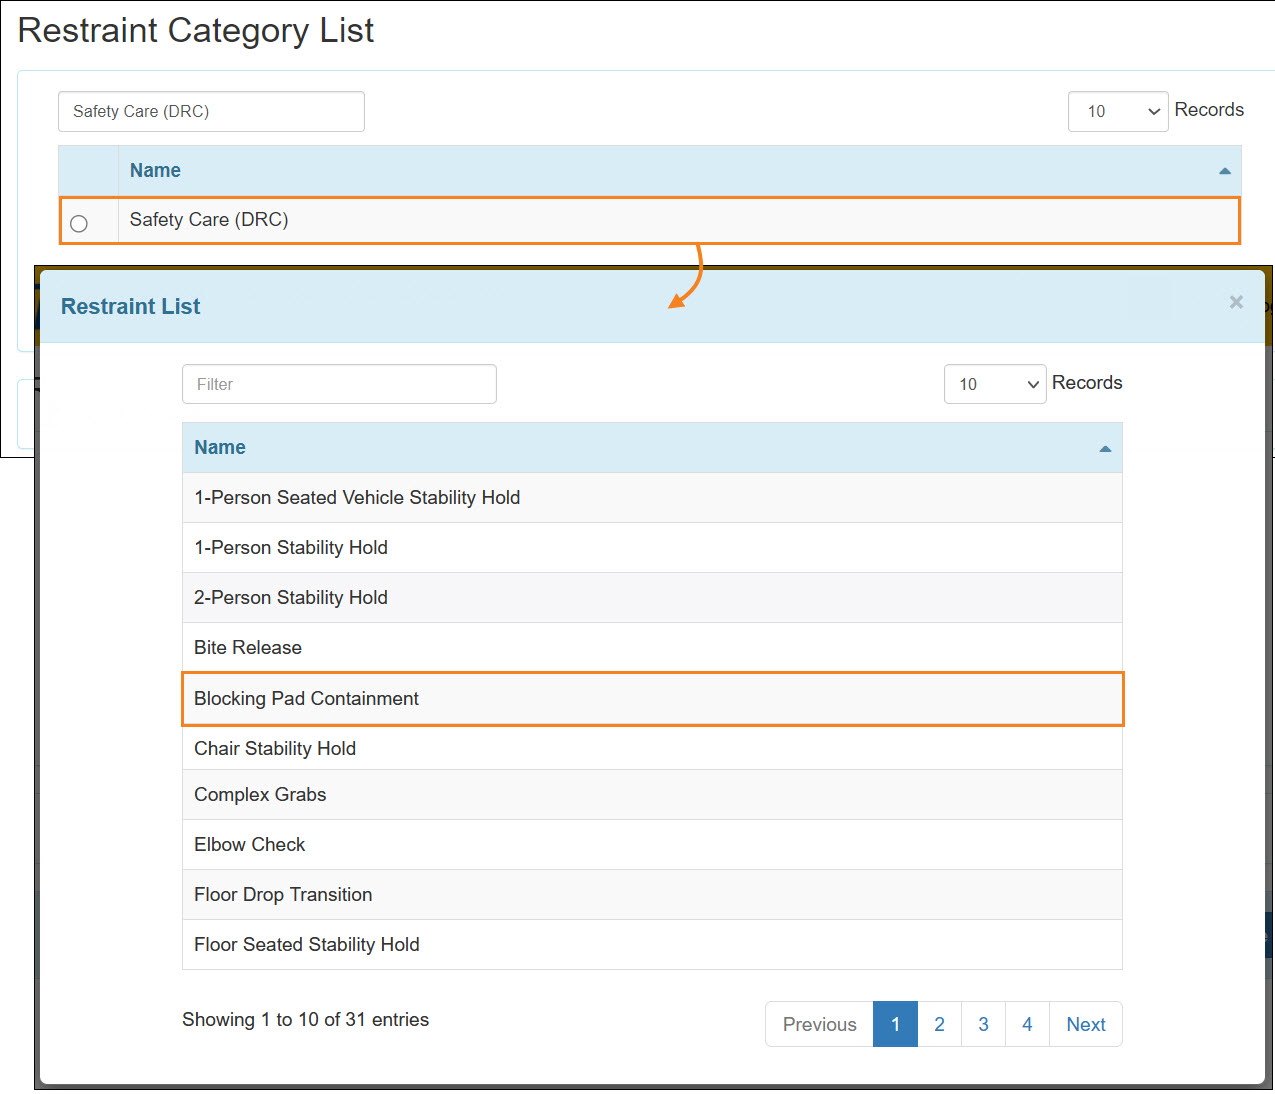Open the Restraint Category List records dropdown
This screenshot has width=1275, height=1094.
pos(1118,111)
